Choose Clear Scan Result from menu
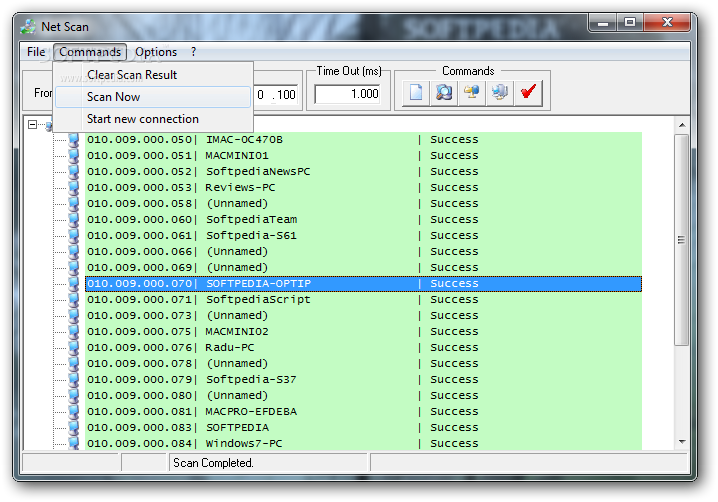 [153, 75]
